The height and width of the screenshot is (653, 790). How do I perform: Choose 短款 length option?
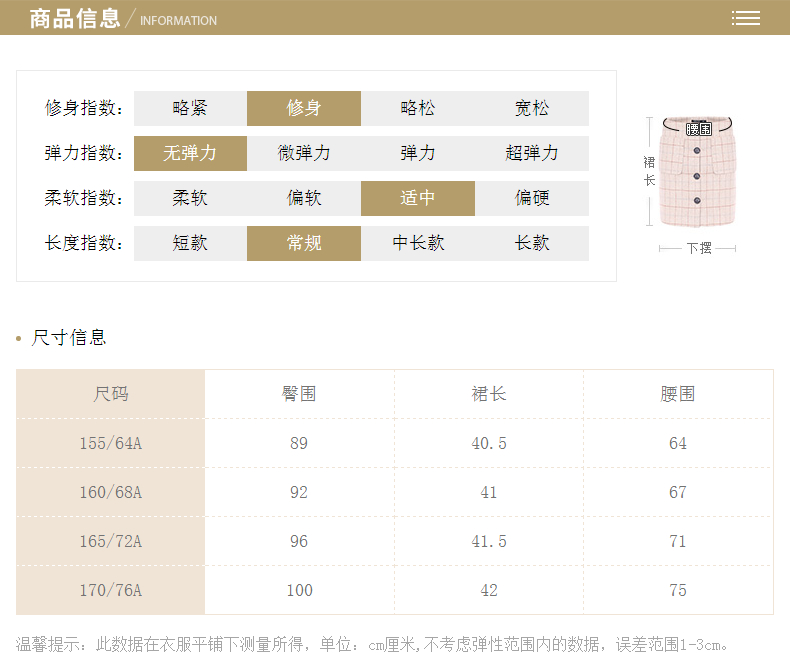[190, 243]
